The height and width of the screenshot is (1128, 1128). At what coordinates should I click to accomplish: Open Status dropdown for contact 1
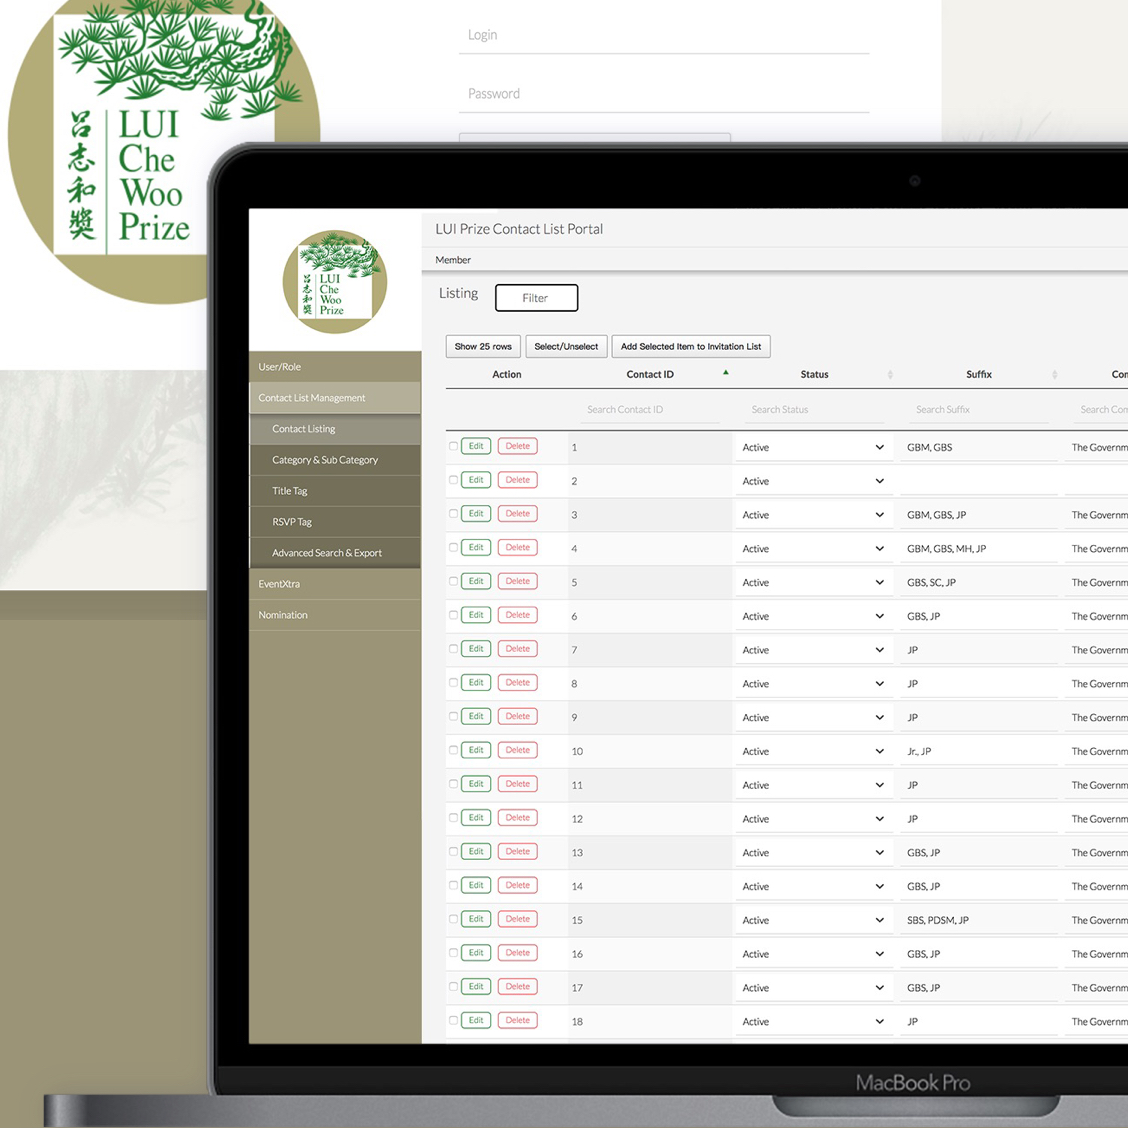pos(814,447)
